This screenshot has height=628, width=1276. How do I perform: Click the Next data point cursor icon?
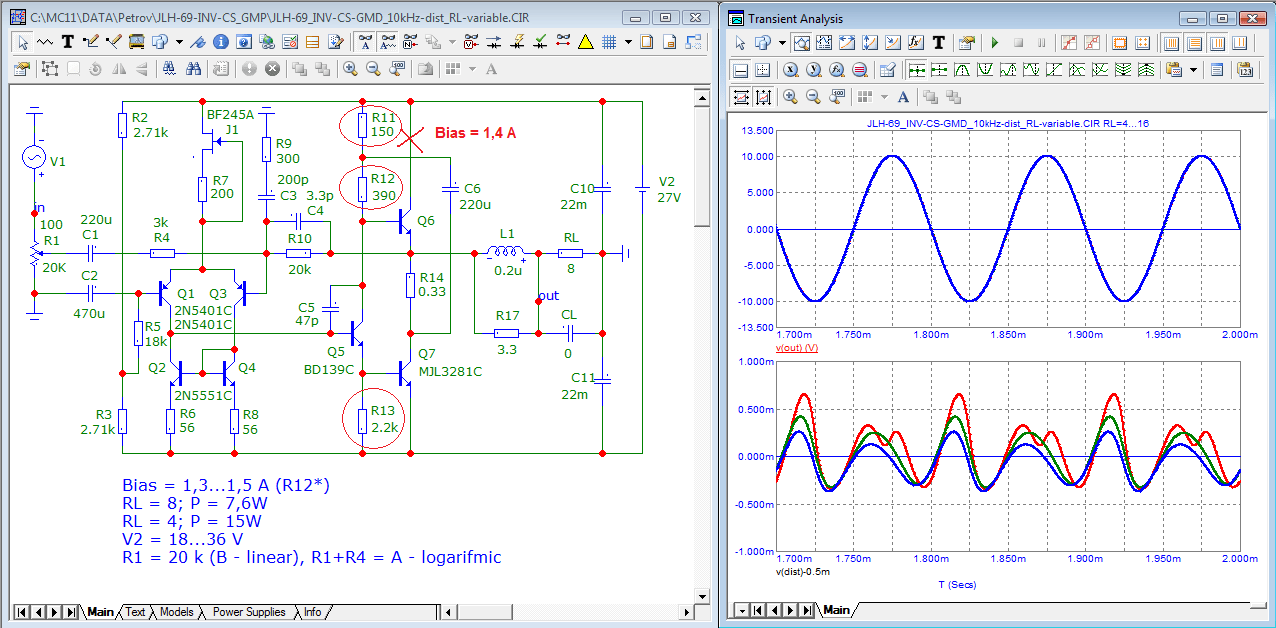tap(915, 70)
